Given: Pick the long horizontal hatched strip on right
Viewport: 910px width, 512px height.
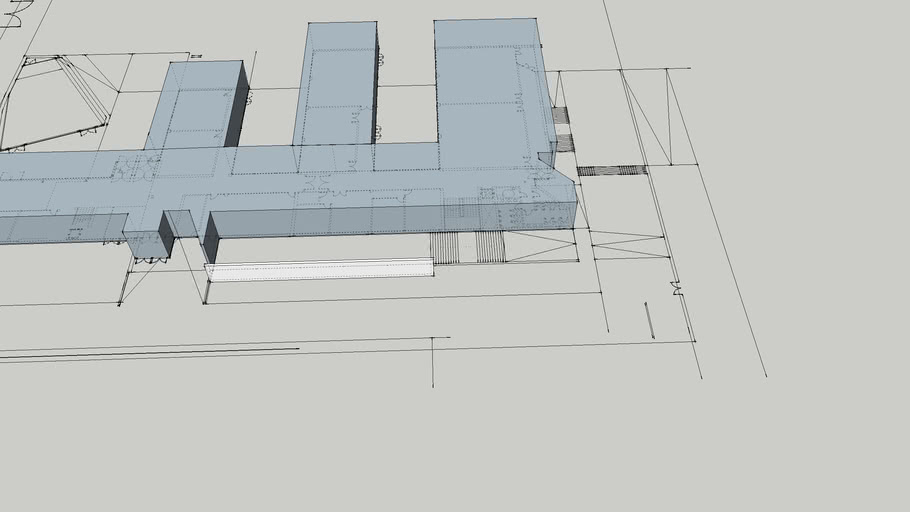Looking at the screenshot, I should click(612, 170).
